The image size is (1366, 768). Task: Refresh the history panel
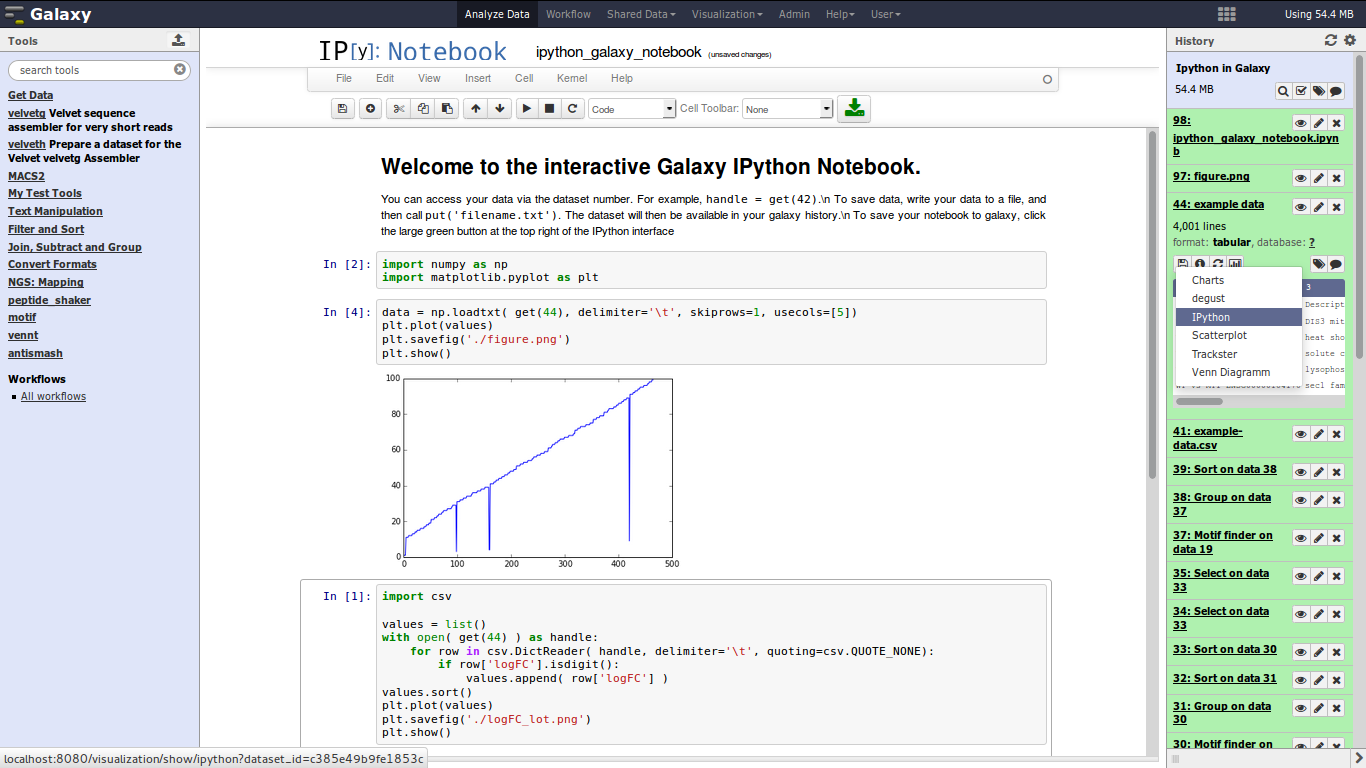(x=1330, y=40)
